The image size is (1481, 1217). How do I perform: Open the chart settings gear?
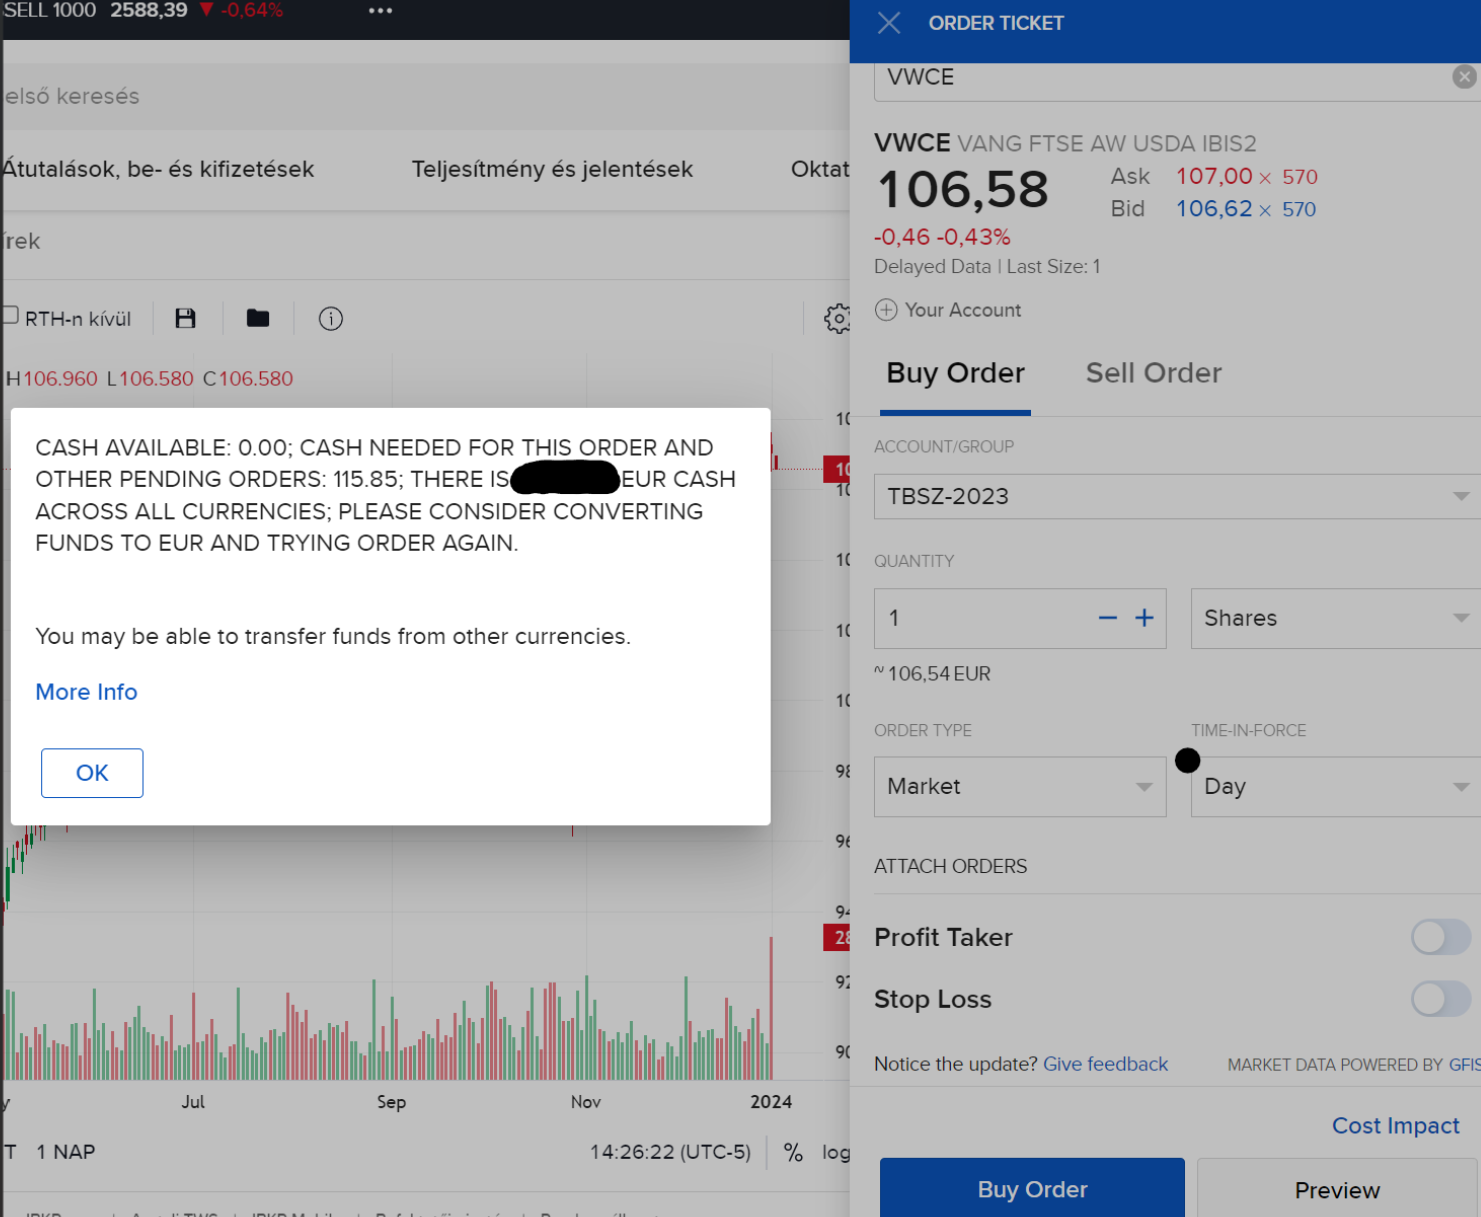[x=837, y=318]
